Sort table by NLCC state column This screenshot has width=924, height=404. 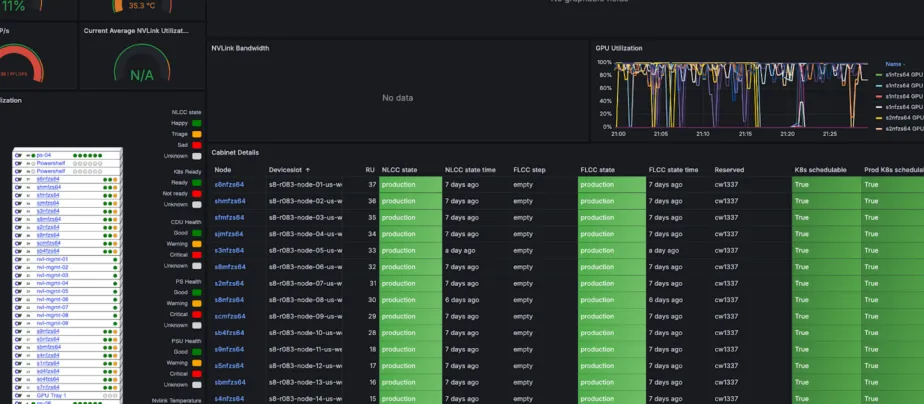pos(399,170)
